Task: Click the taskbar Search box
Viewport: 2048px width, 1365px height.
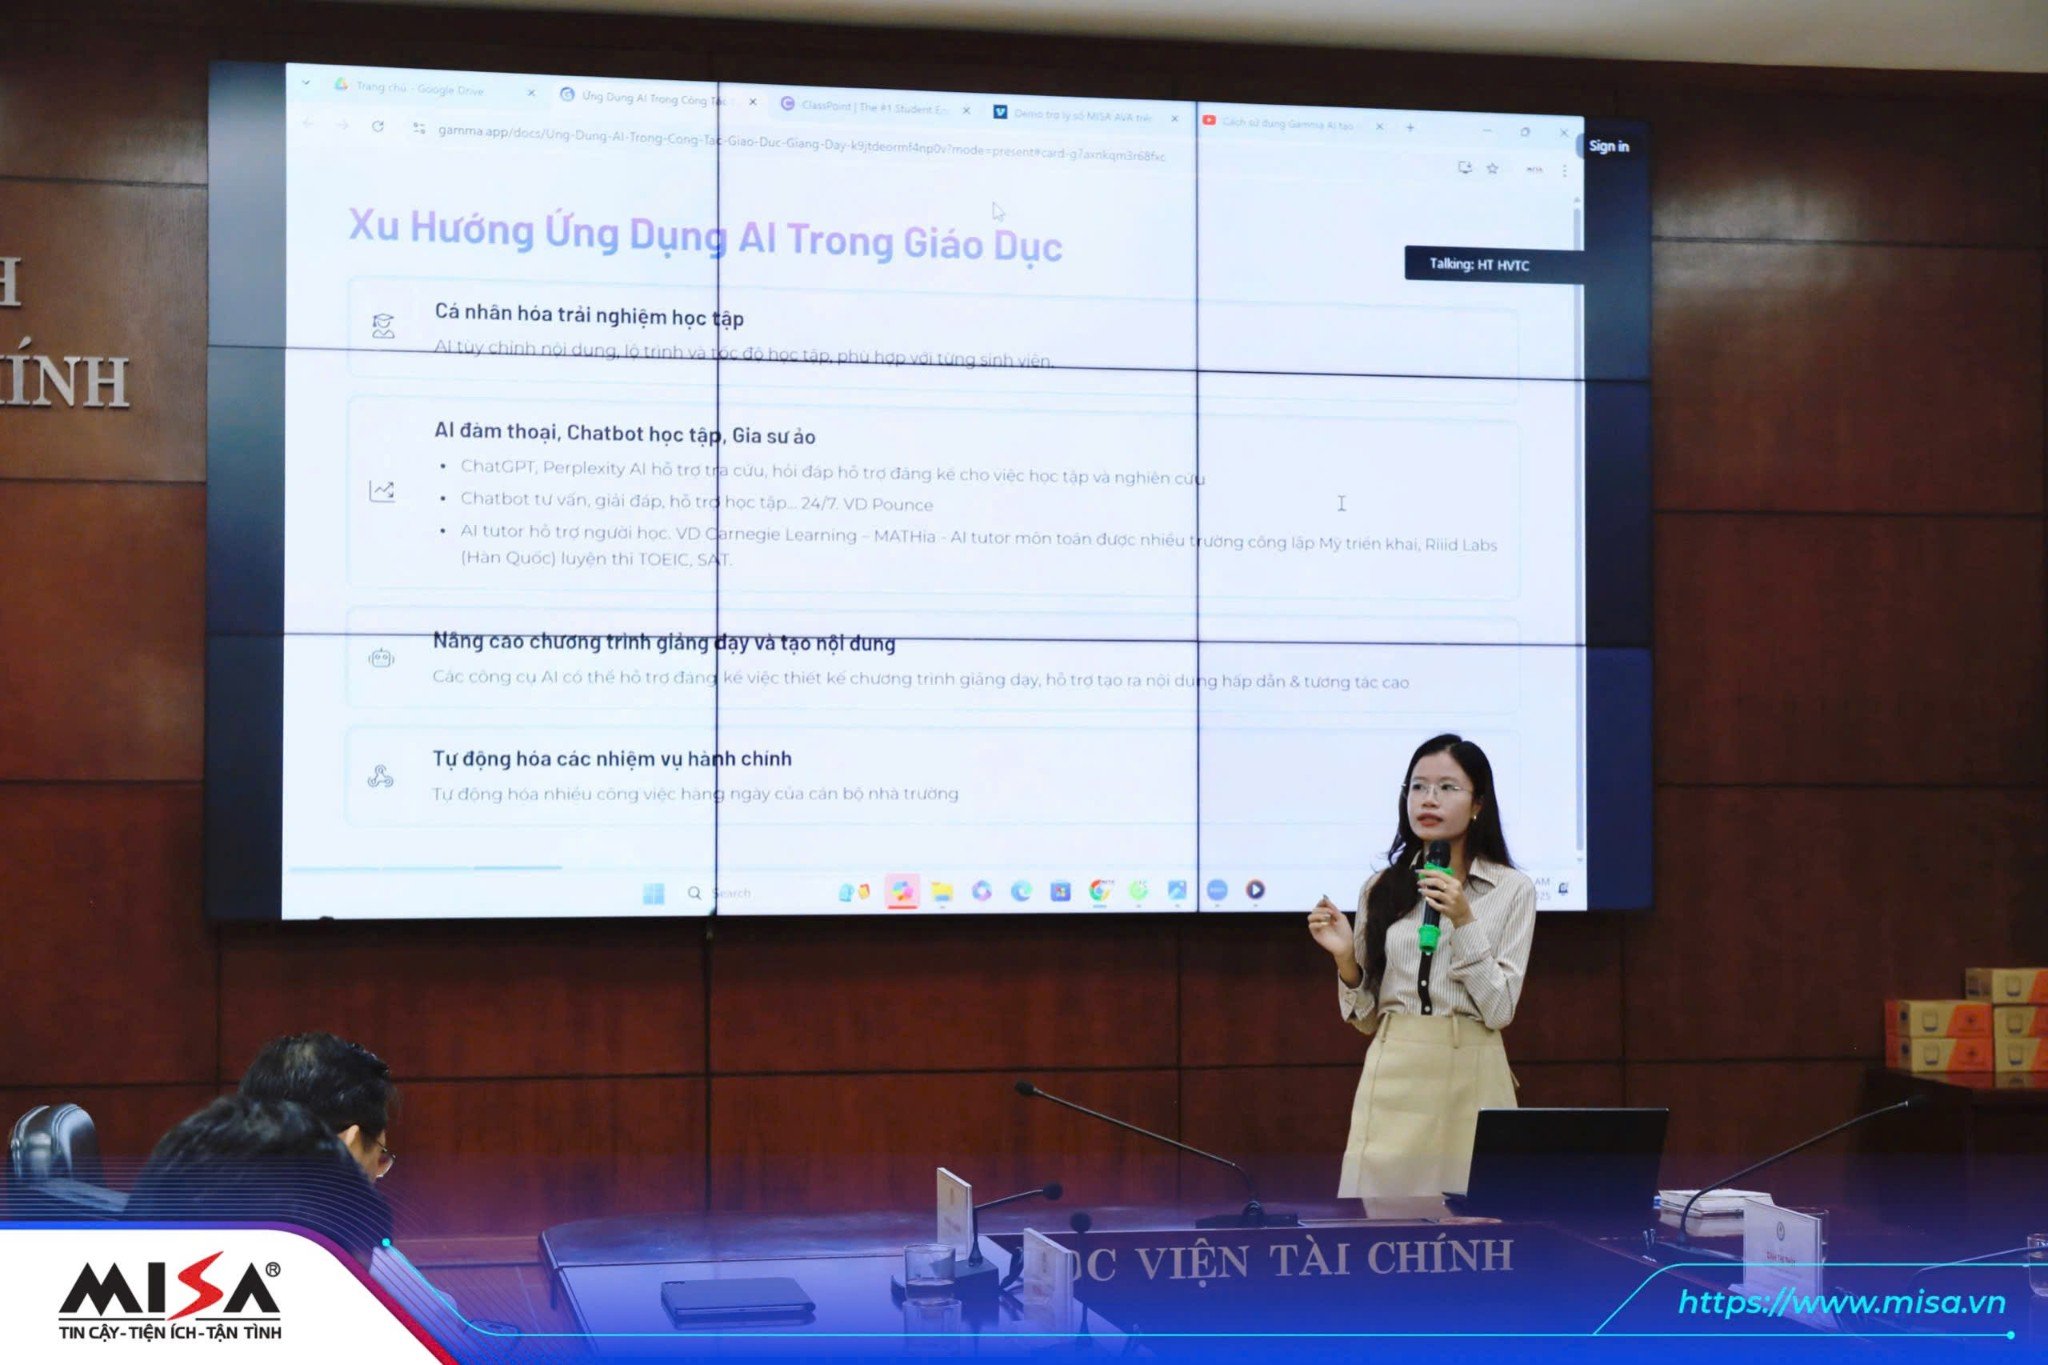Action: 722,892
